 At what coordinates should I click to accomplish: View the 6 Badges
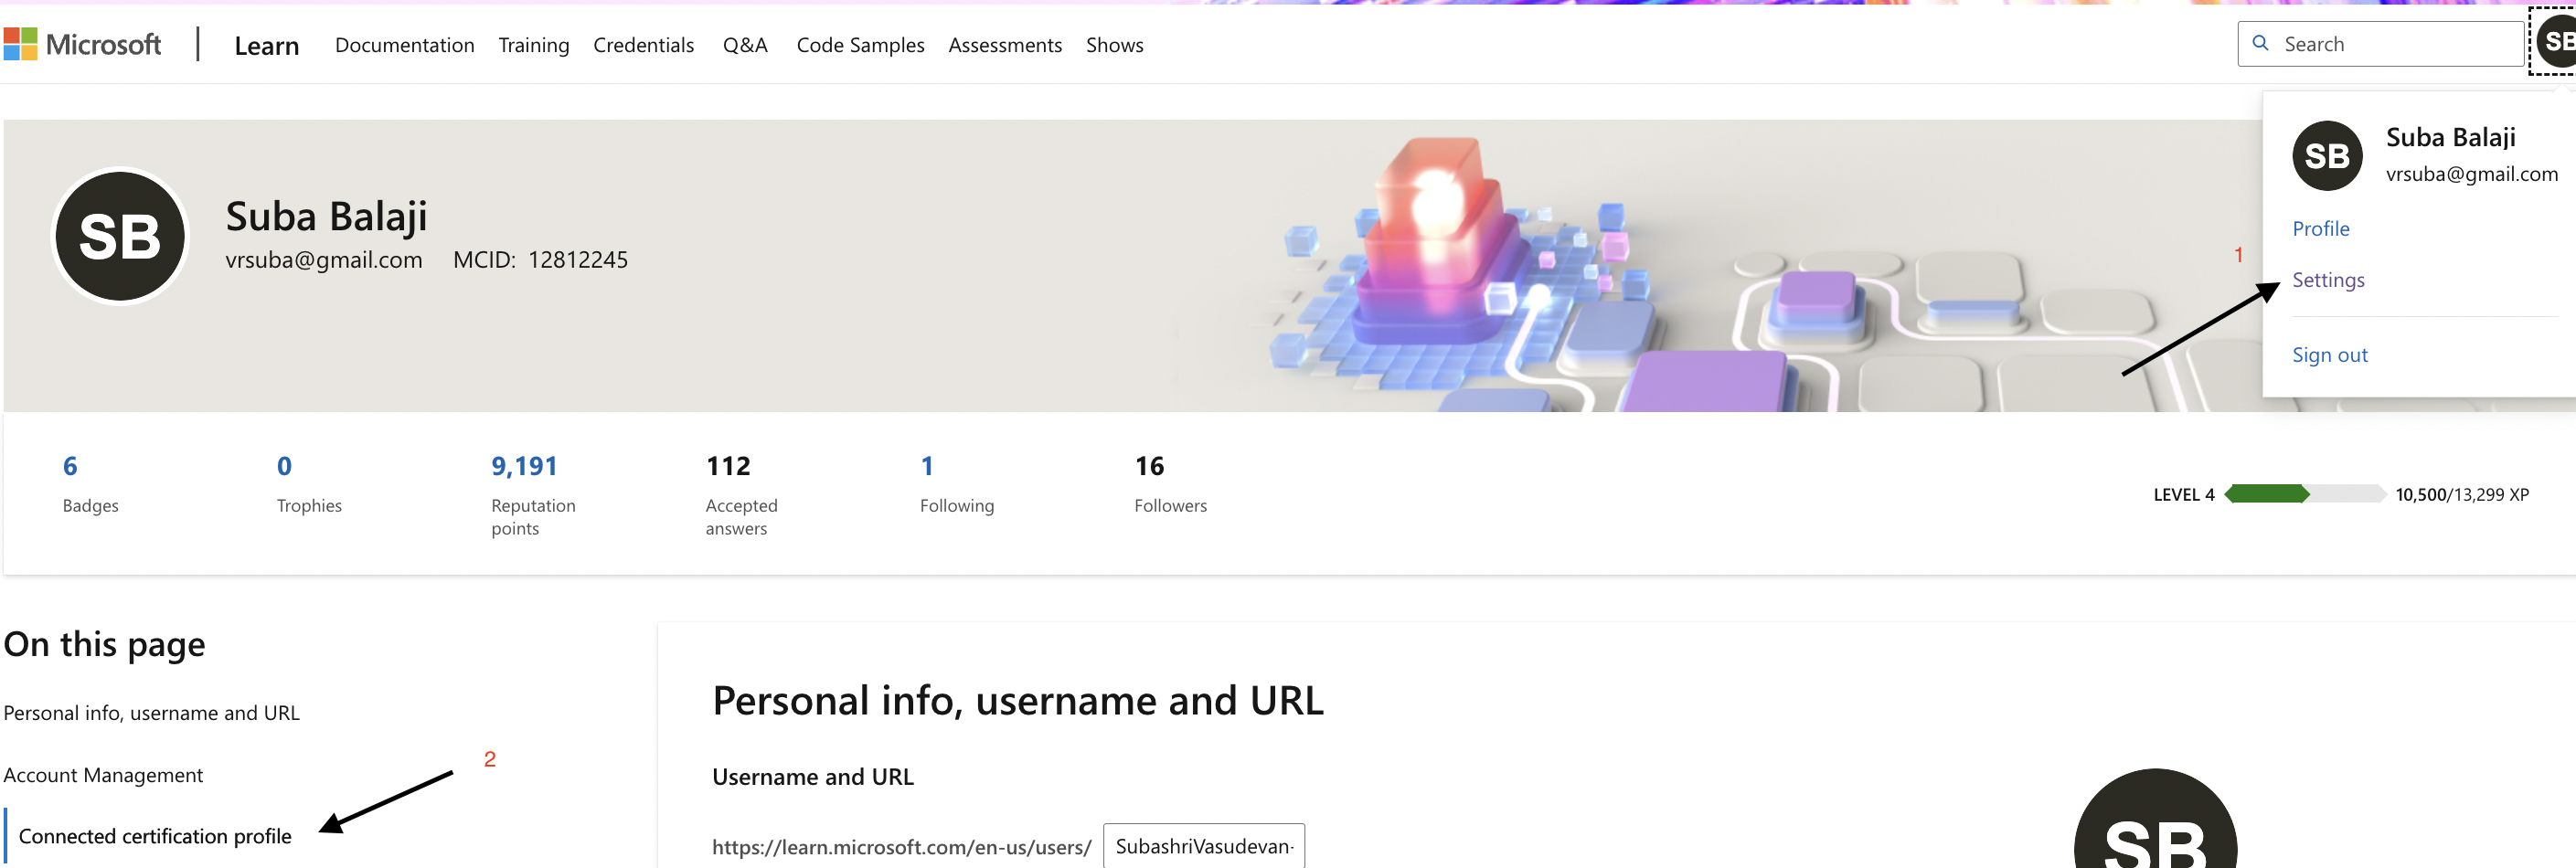90,484
